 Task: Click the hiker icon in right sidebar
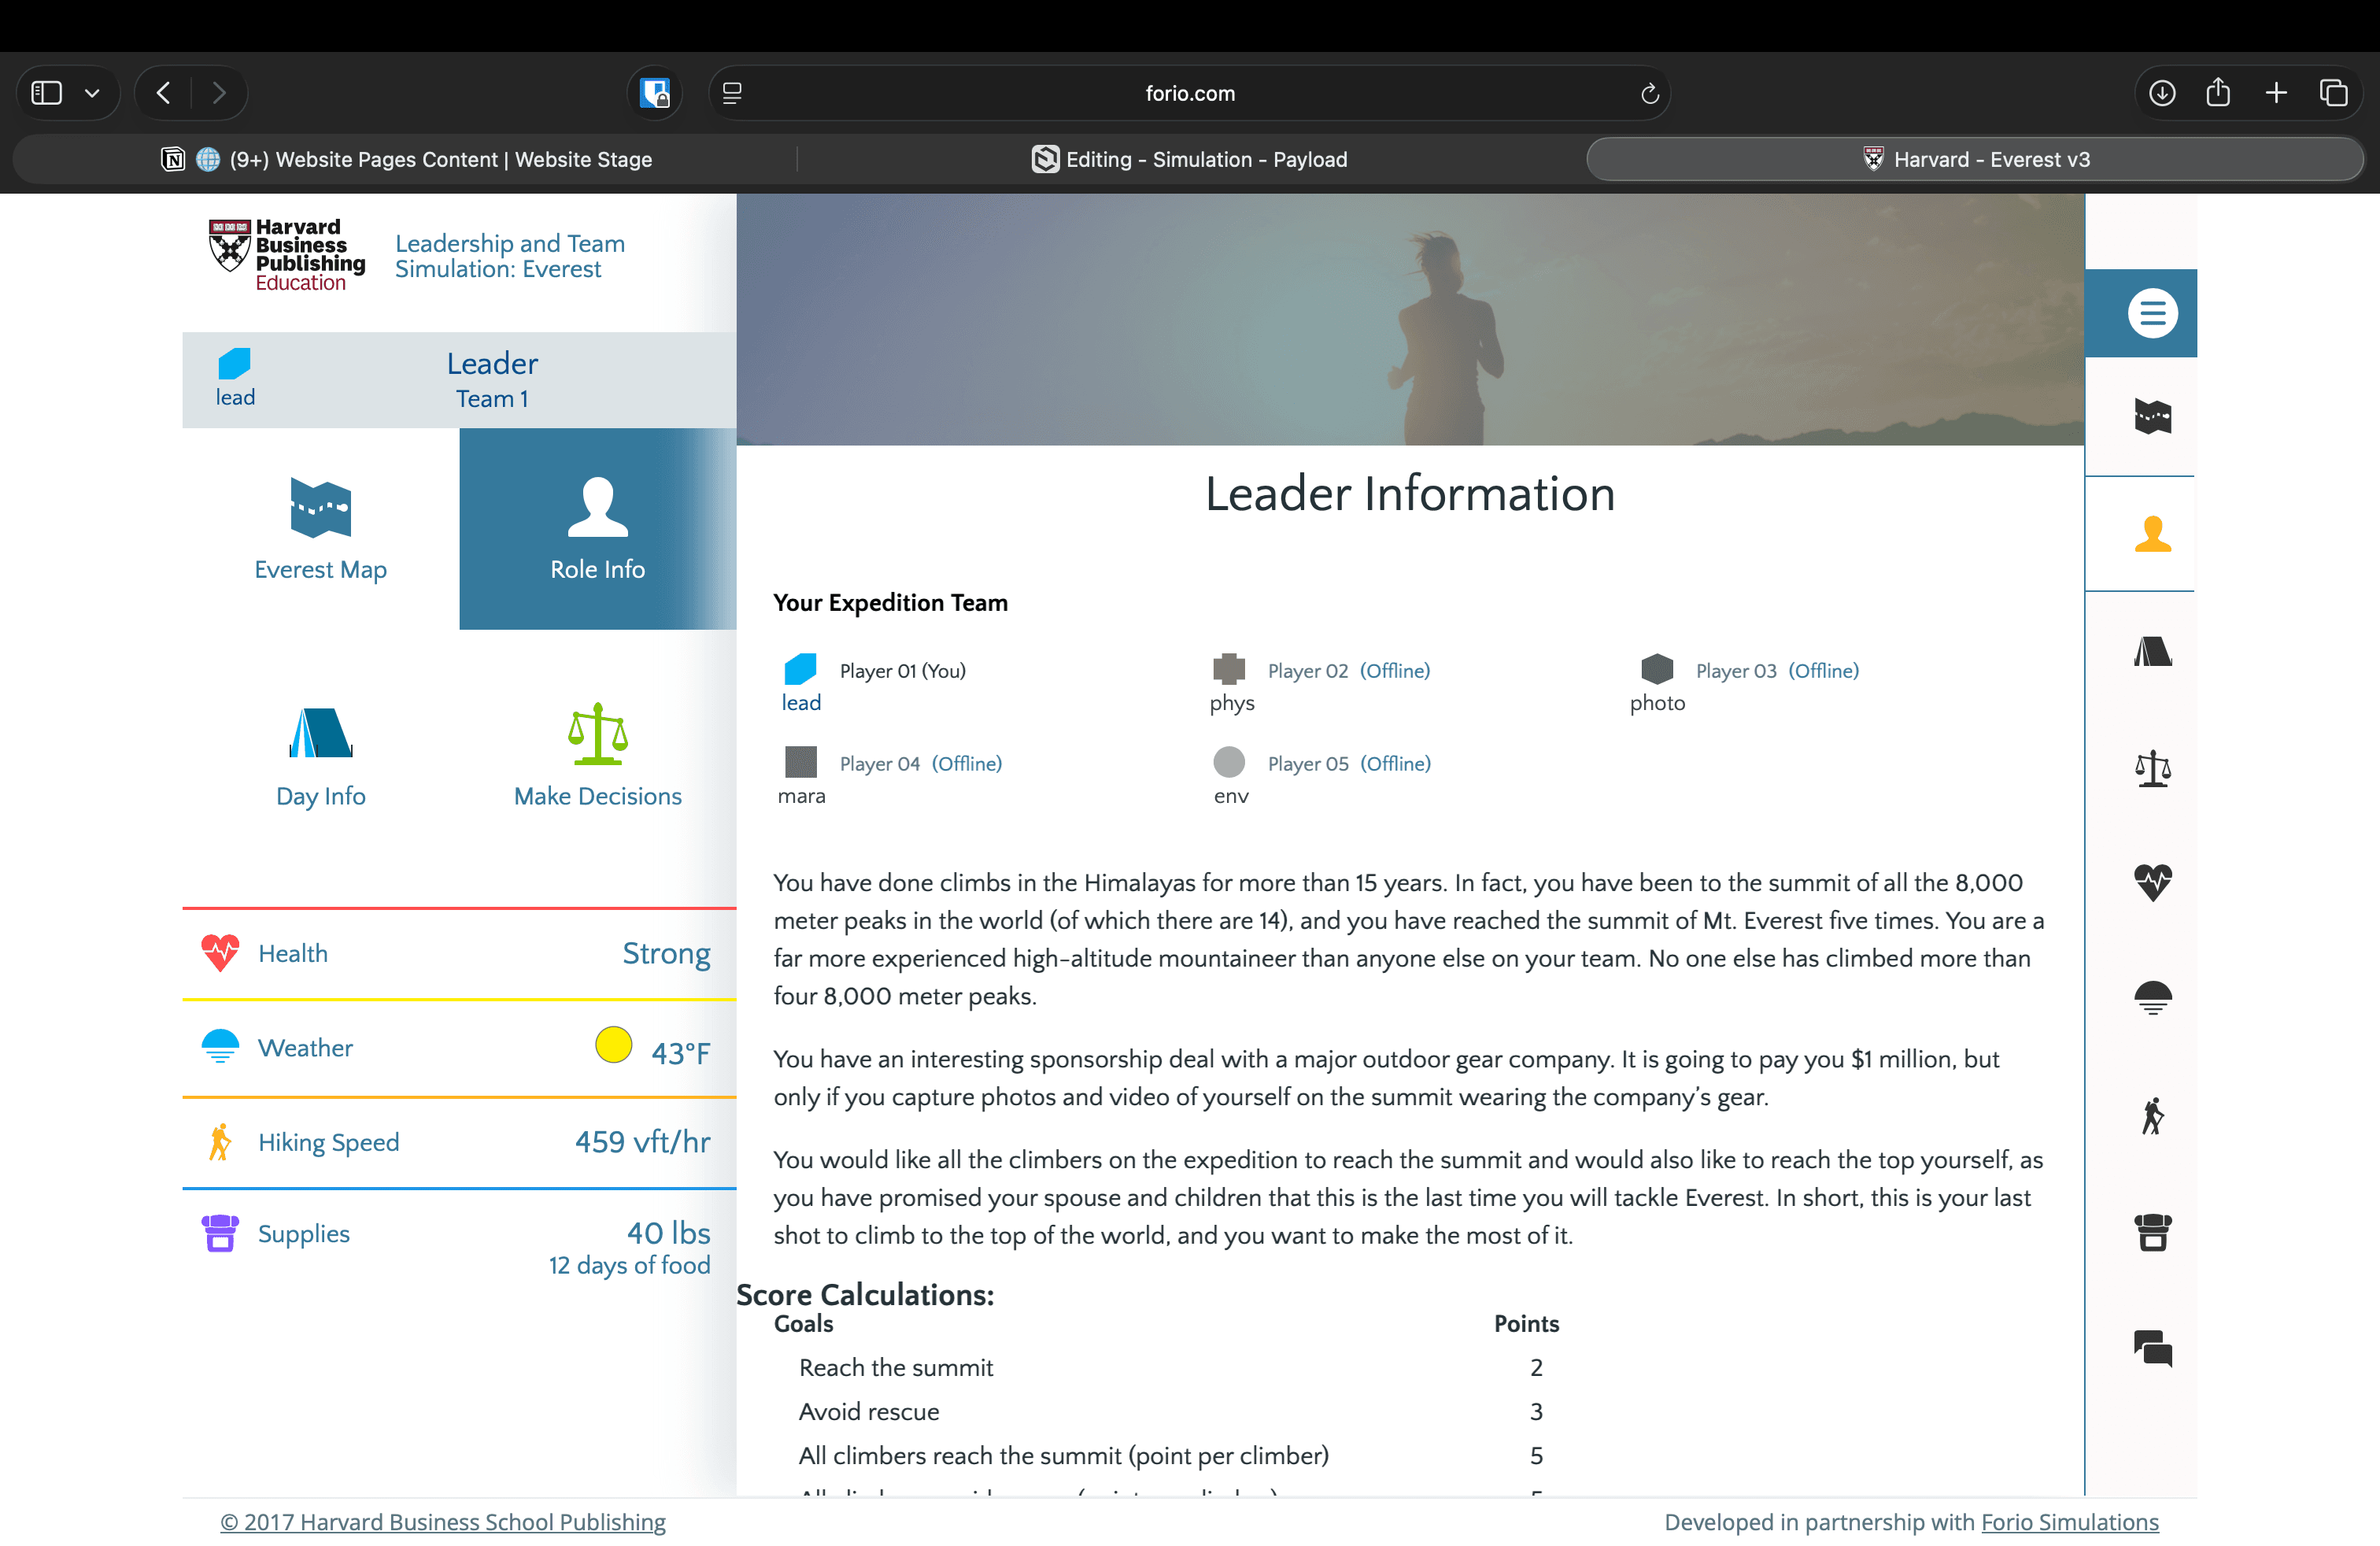pyautogui.click(x=2152, y=1115)
